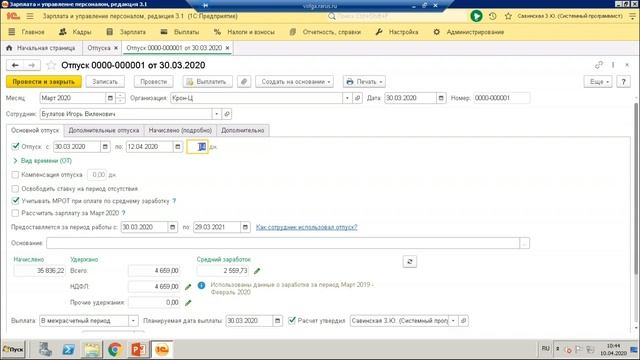Screen dimensions: 640x360
Task: Toggle the Отпуск checkbox
Action: coord(16,146)
